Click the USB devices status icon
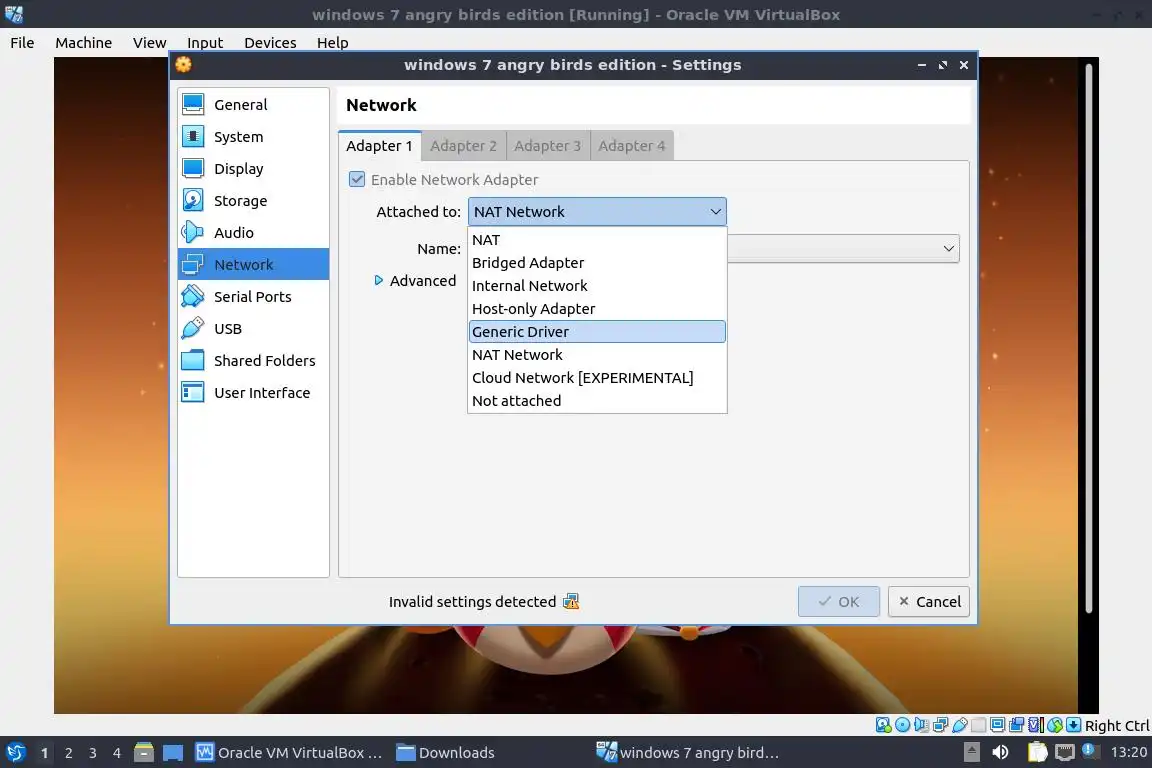Screen dimensions: 1152x768 click(x=960, y=725)
